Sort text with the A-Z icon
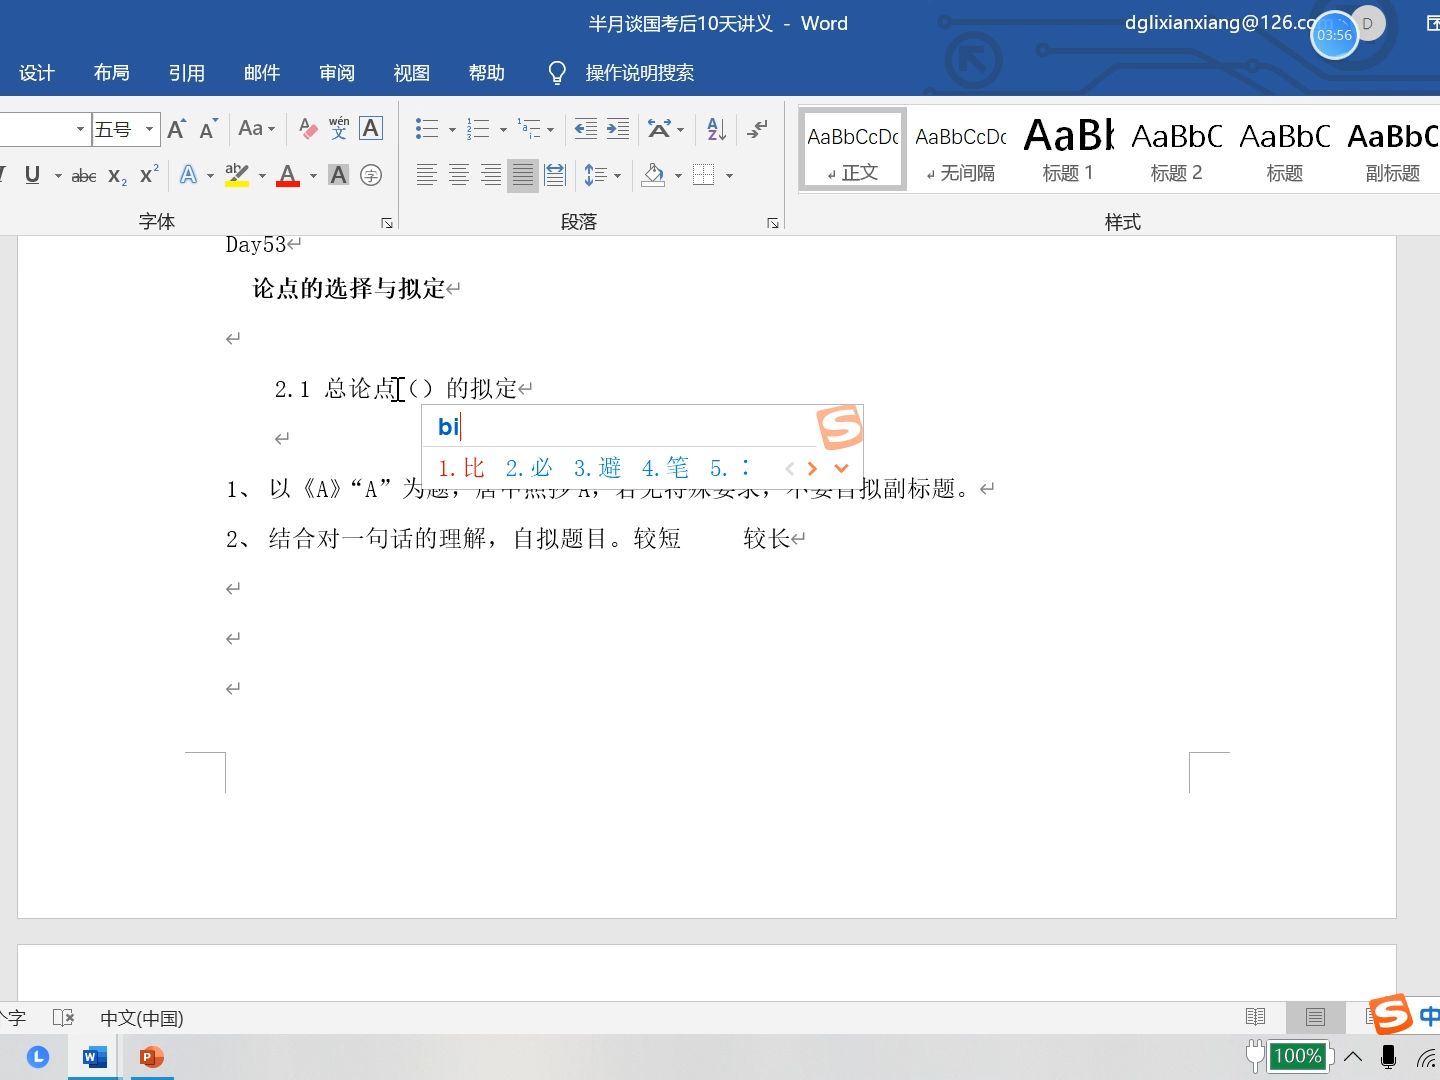Image resolution: width=1440 pixels, height=1080 pixels. [716, 128]
